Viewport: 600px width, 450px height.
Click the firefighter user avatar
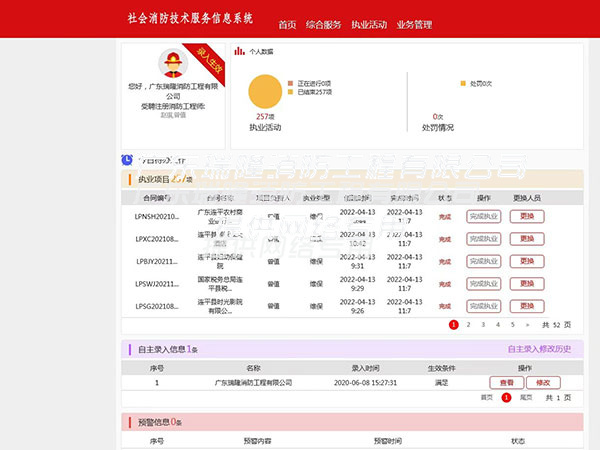coord(174,64)
